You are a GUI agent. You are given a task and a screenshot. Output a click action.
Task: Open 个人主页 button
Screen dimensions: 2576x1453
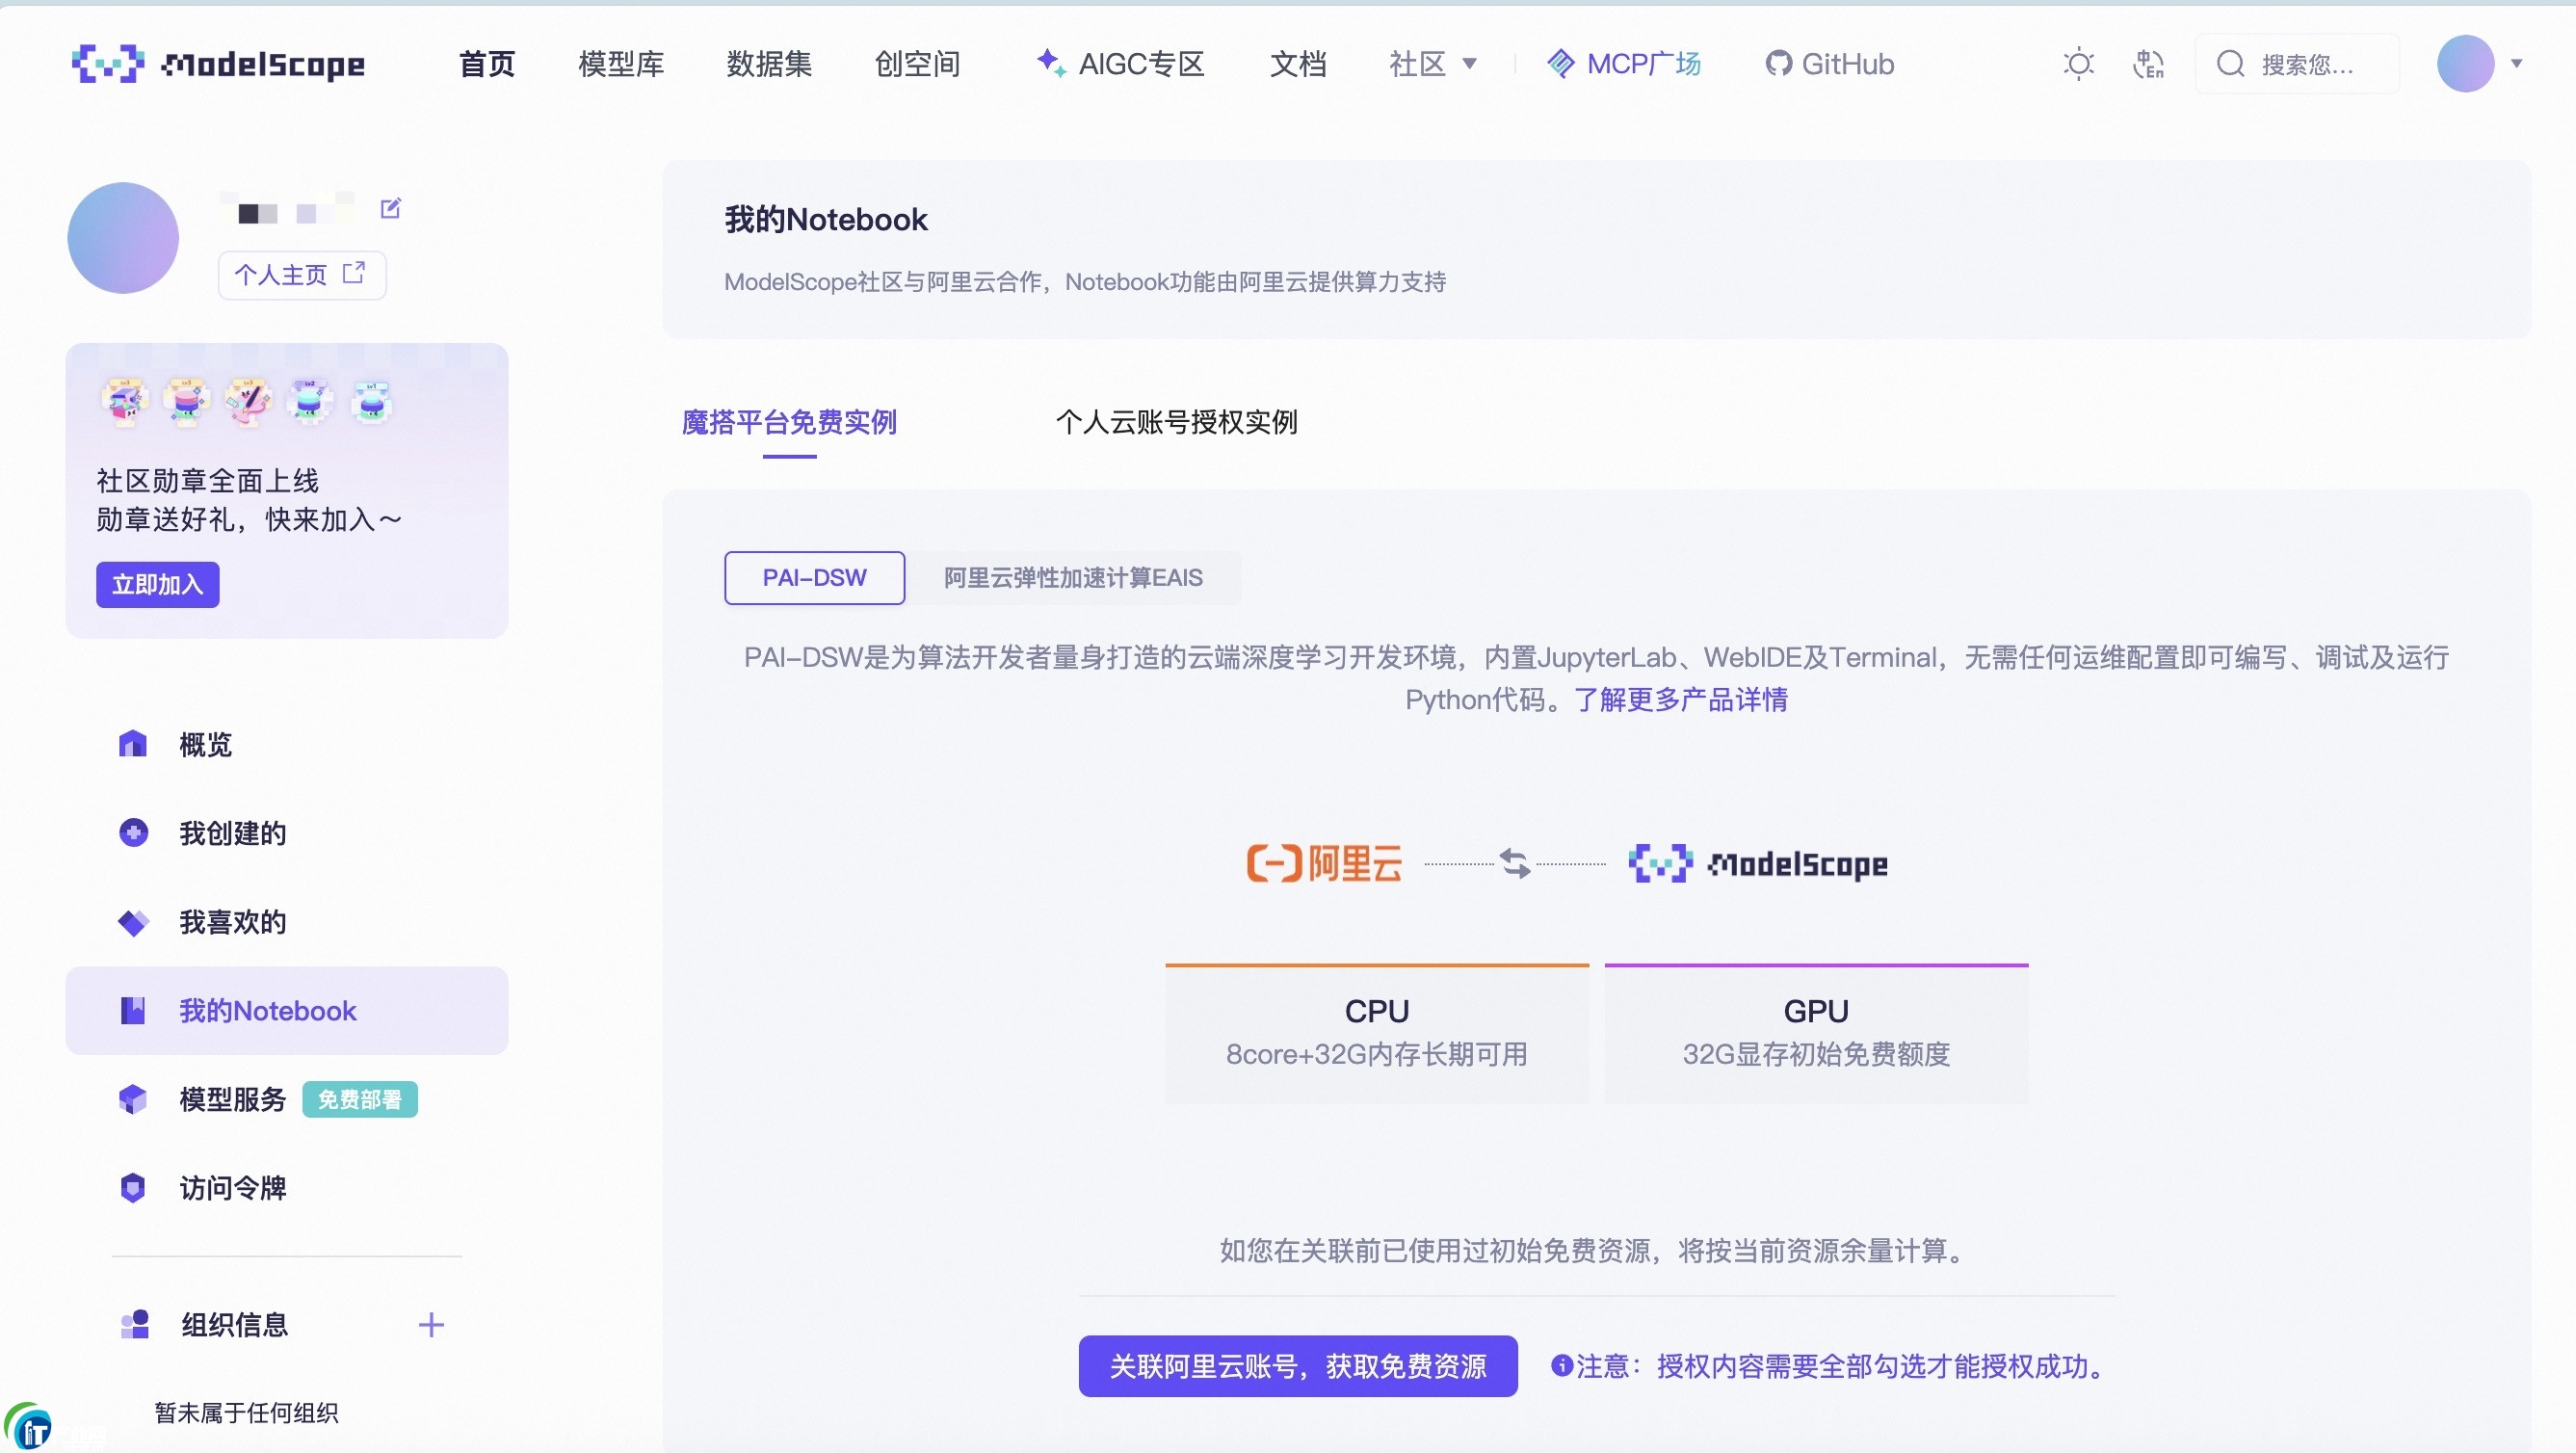[x=301, y=275]
